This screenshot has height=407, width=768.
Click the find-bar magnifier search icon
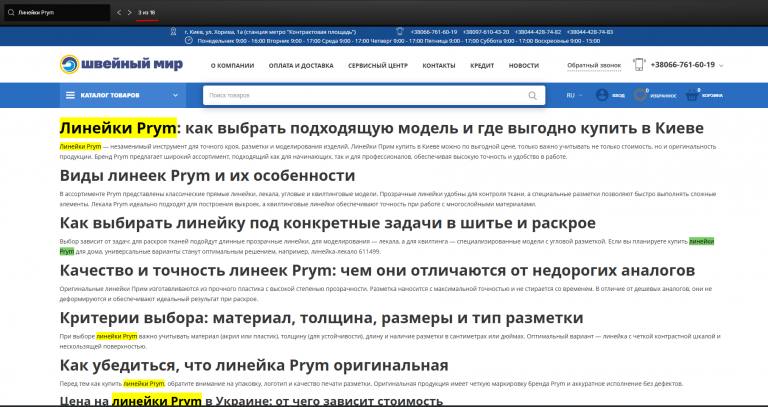[x=11, y=13]
